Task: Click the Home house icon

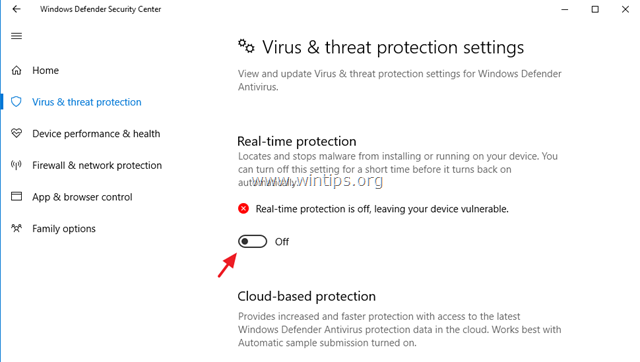Action: (16, 70)
